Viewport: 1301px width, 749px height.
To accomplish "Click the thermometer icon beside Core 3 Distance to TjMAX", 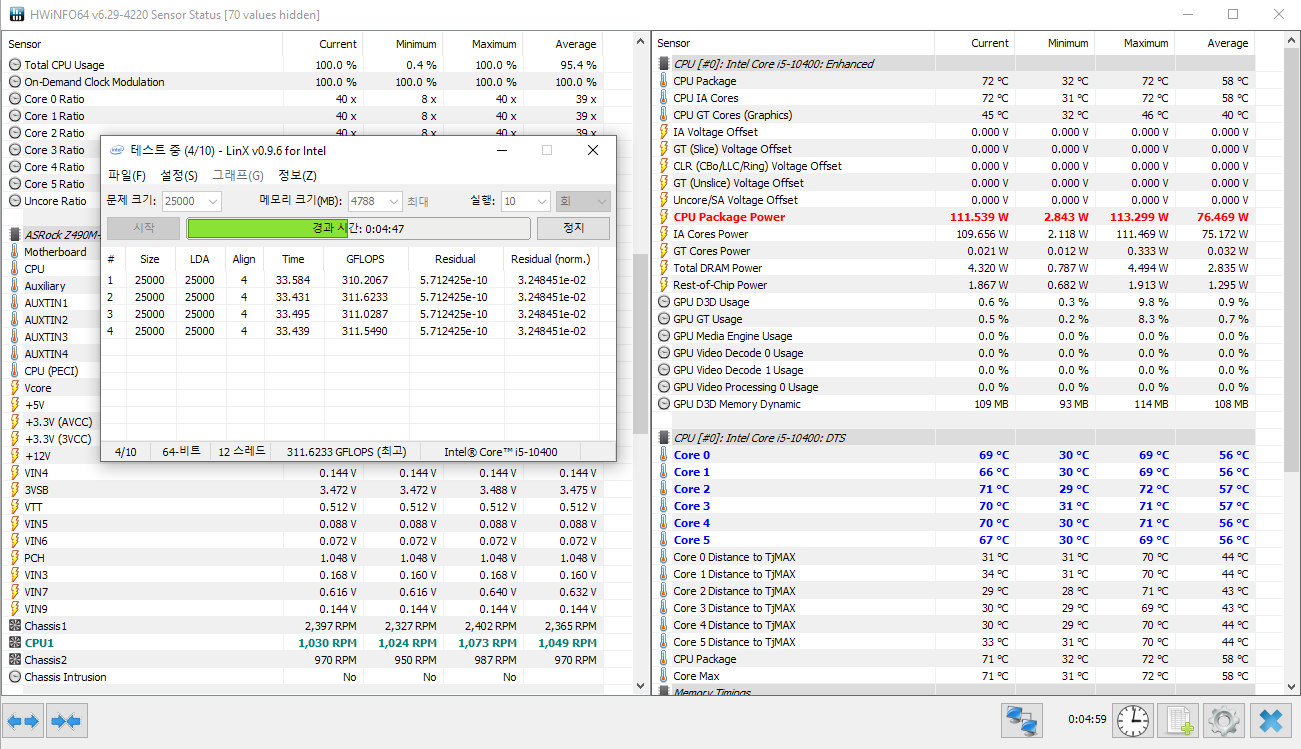I will (x=664, y=608).
